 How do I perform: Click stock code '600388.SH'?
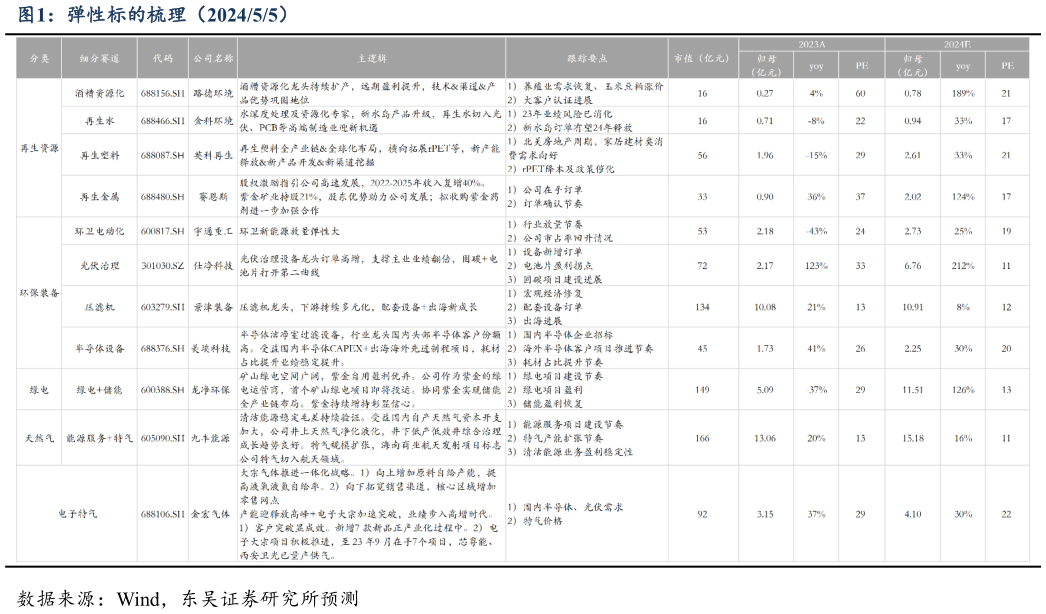[162, 390]
